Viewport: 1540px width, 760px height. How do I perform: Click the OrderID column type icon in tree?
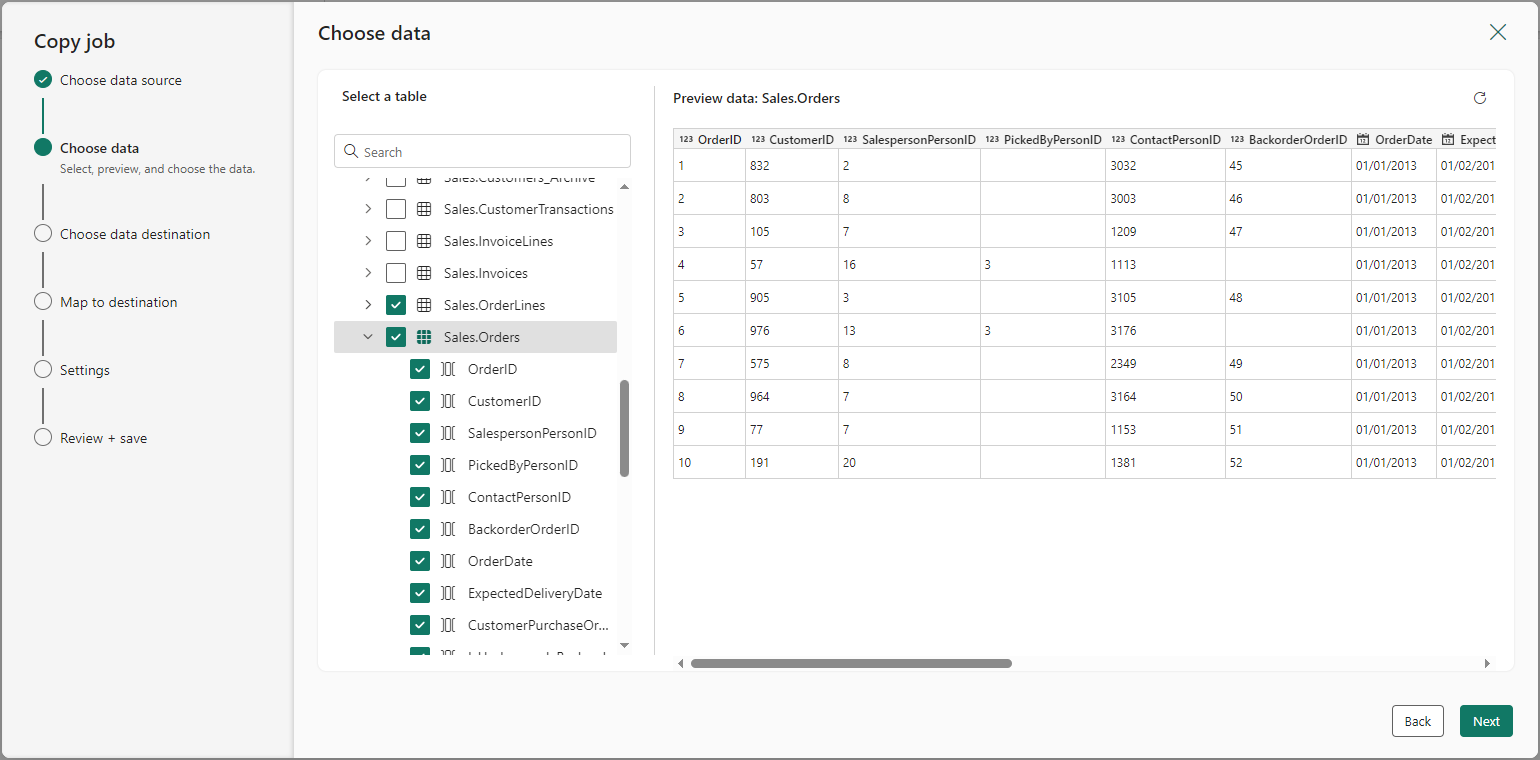(448, 369)
